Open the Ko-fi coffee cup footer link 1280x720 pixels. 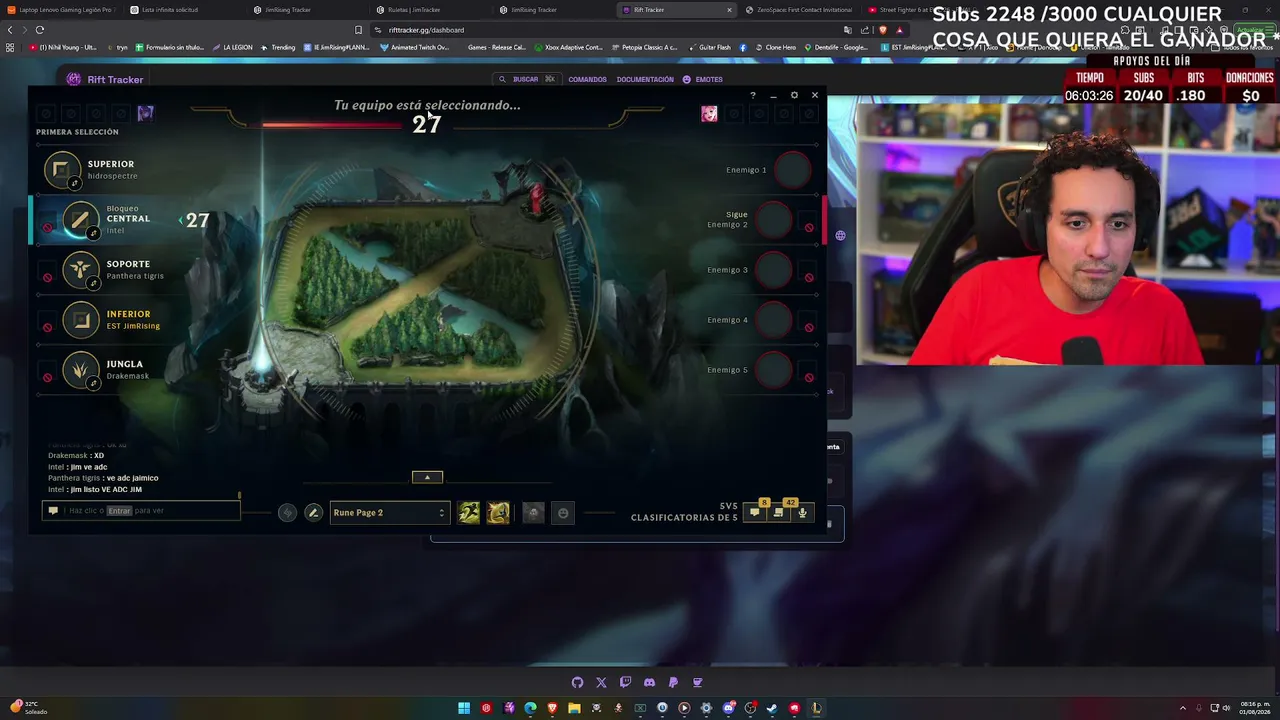point(697,683)
